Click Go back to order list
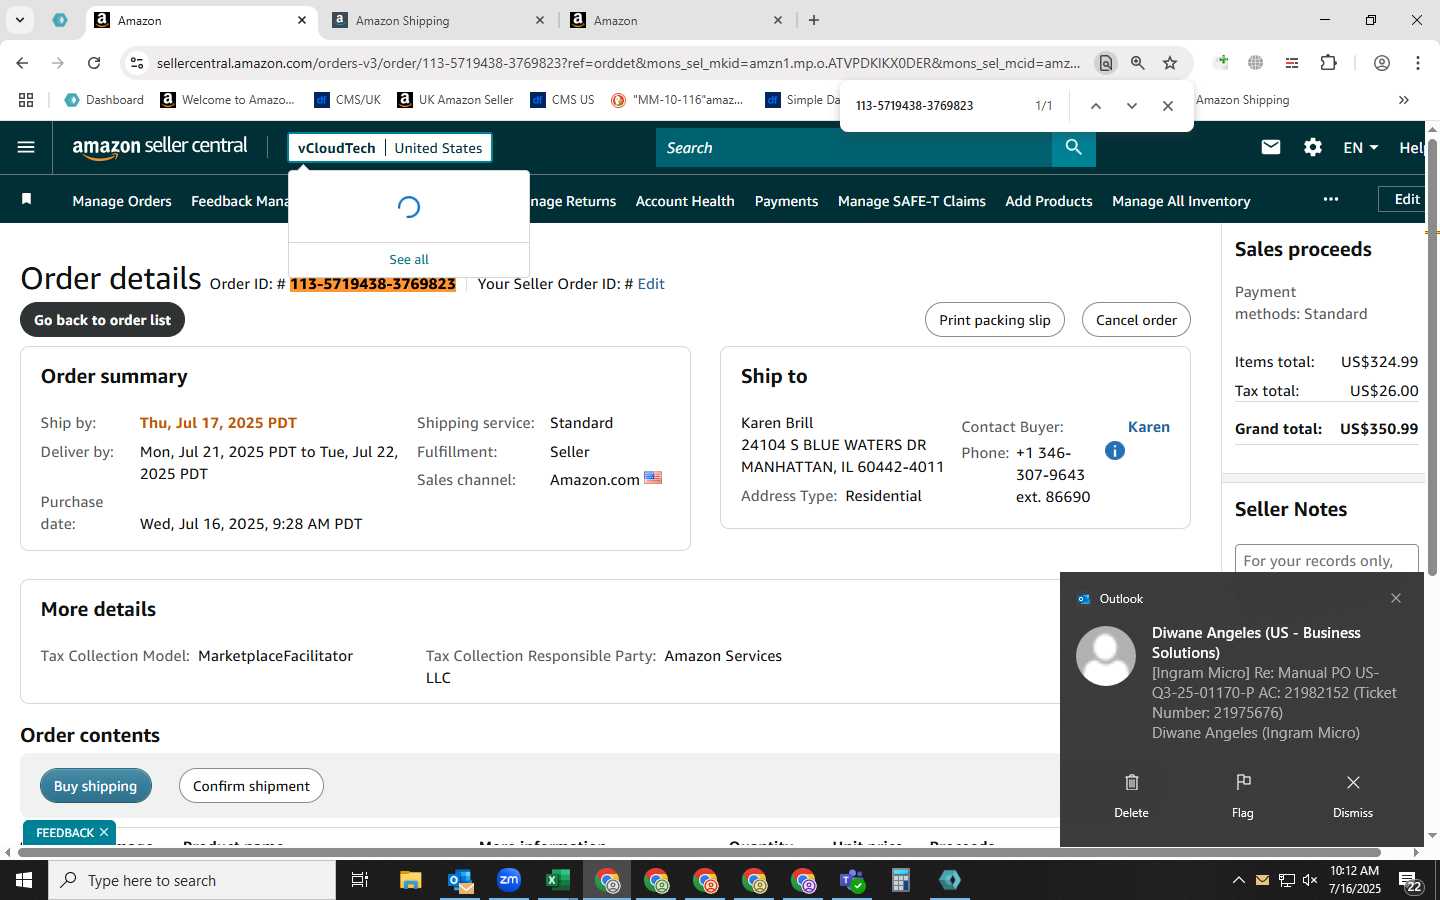Image resolution: width=1440 pixels, height=900 pixels. 102,320
